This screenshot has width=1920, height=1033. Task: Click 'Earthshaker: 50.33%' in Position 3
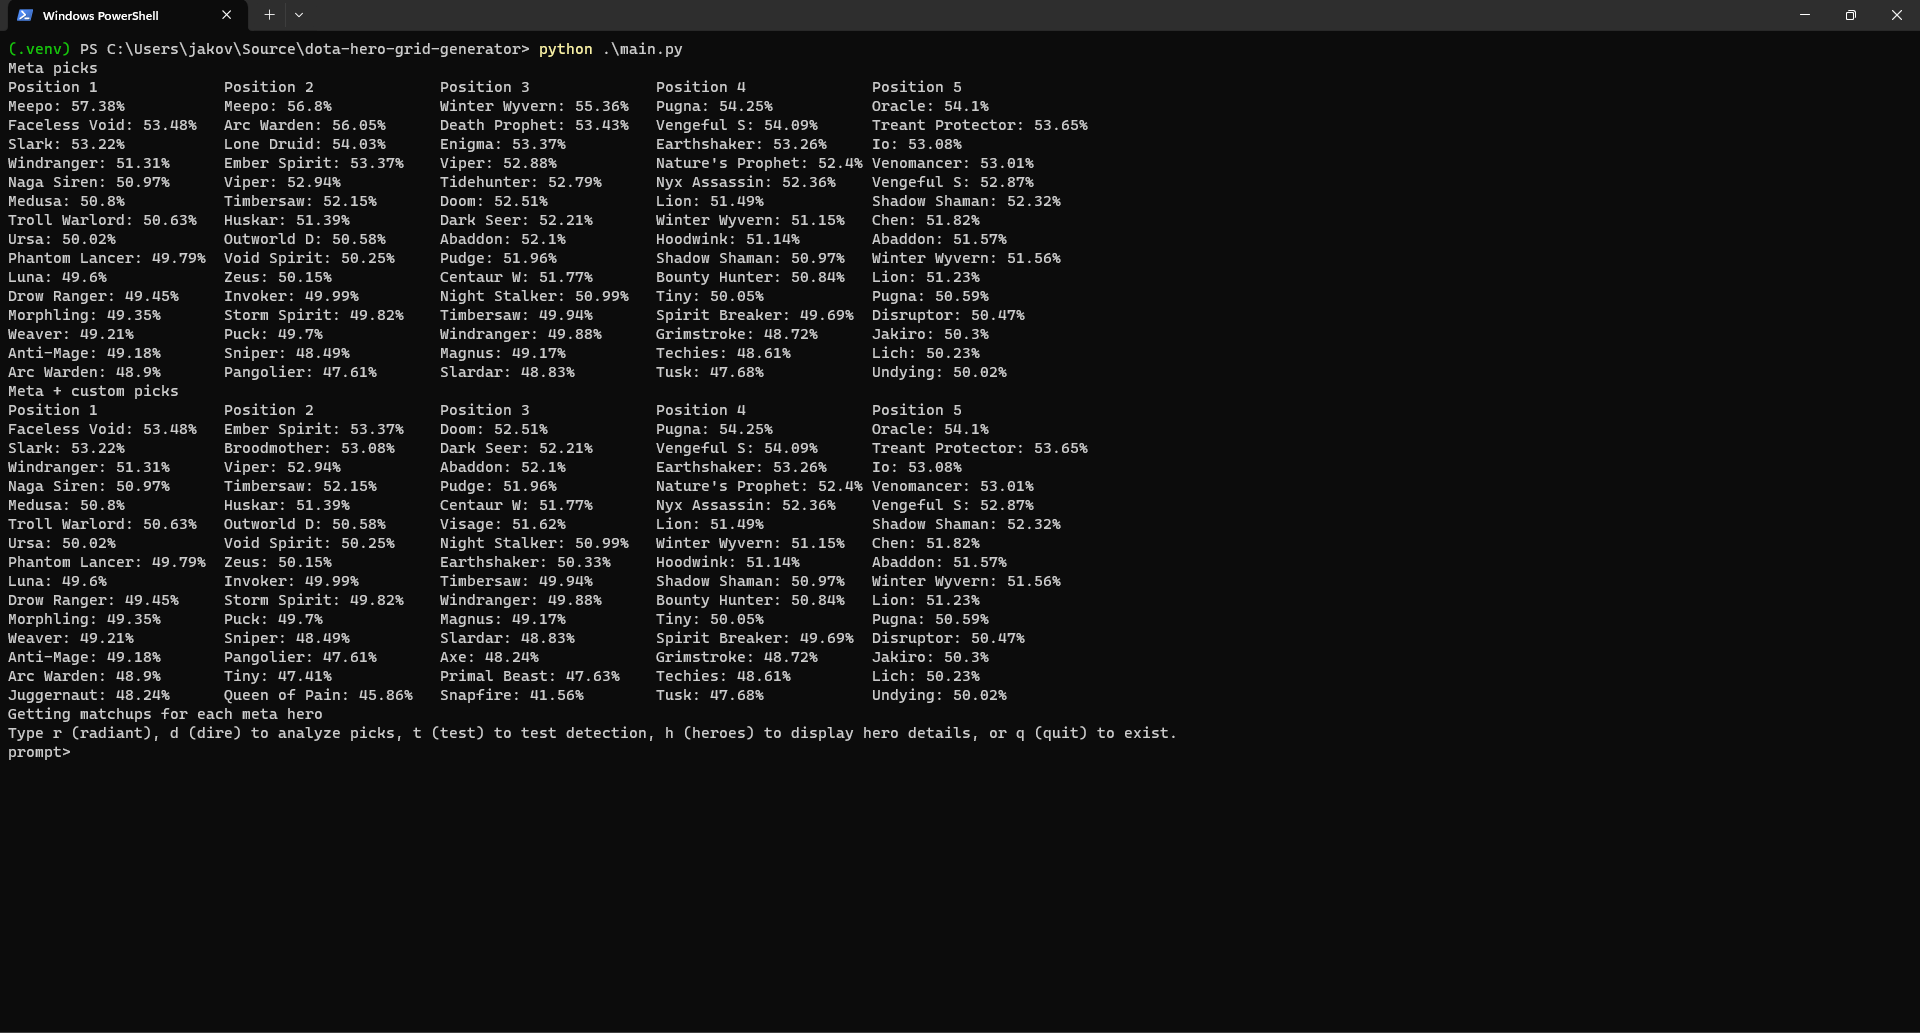click(x=525, y=562)
